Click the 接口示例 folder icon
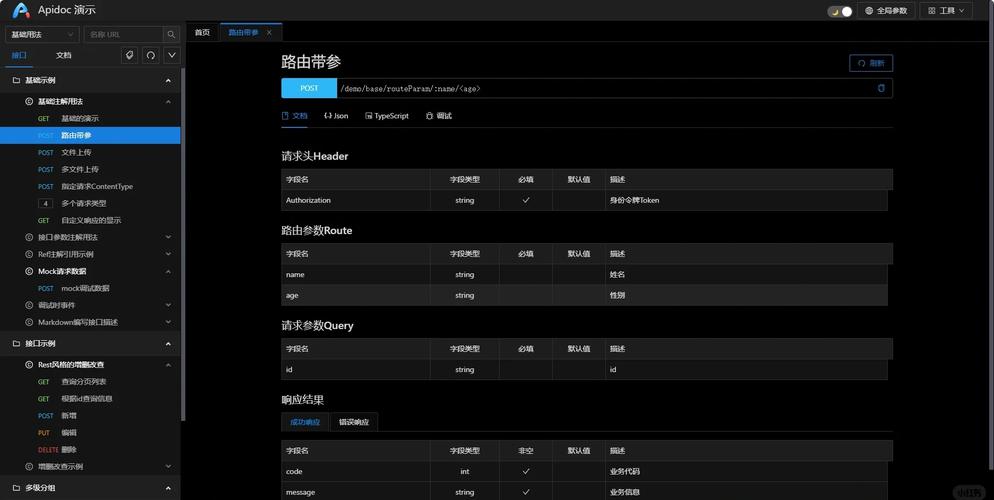Image resolution: width=994 pixels, height=500 pixels. 16,343
